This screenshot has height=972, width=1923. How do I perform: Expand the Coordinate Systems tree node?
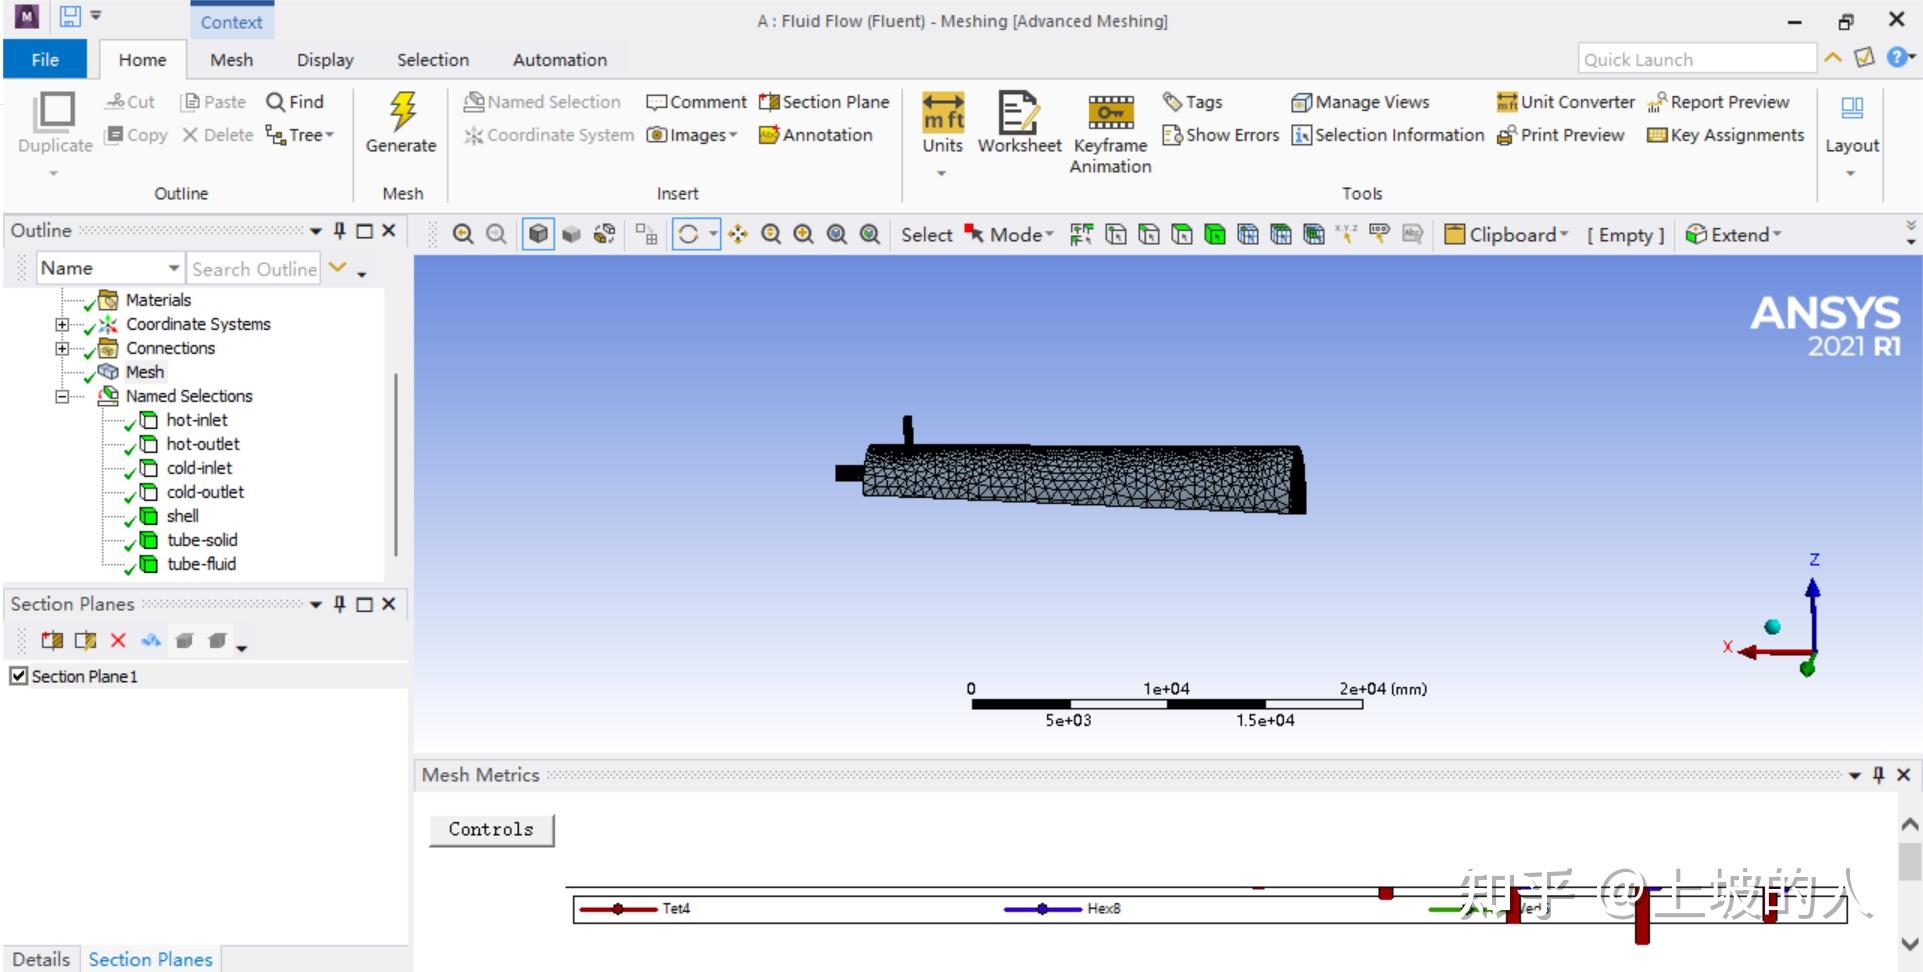click(62, 323)
